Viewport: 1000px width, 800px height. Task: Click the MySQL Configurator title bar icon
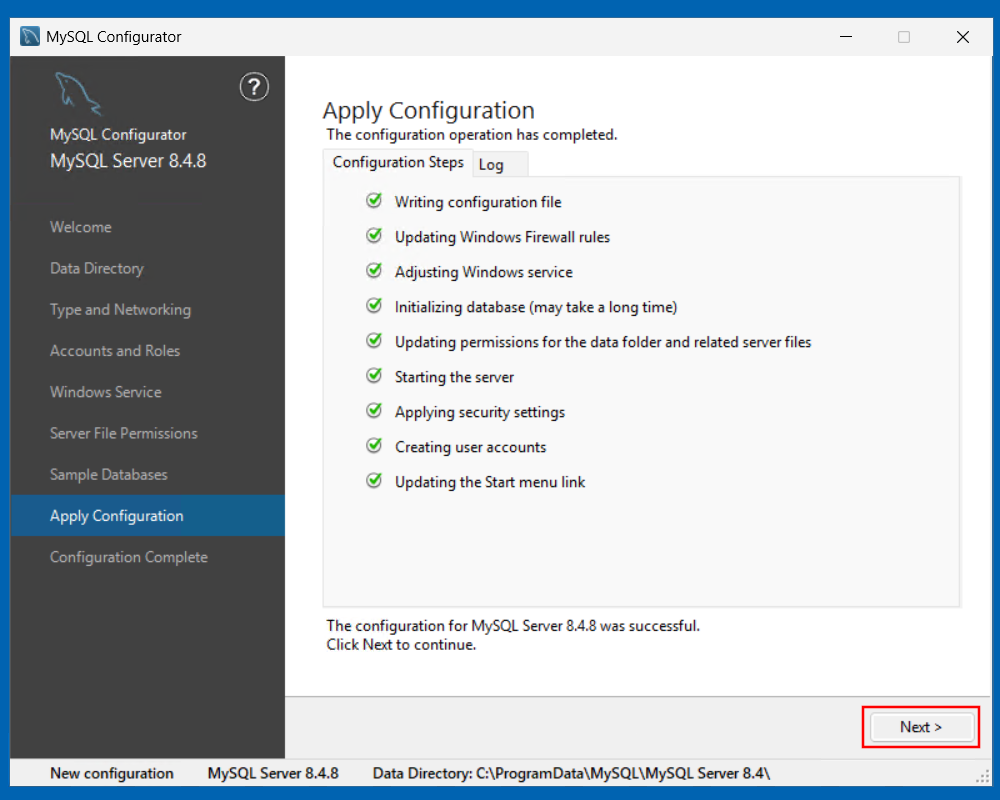pyautogui.click(x=30, y=36)
